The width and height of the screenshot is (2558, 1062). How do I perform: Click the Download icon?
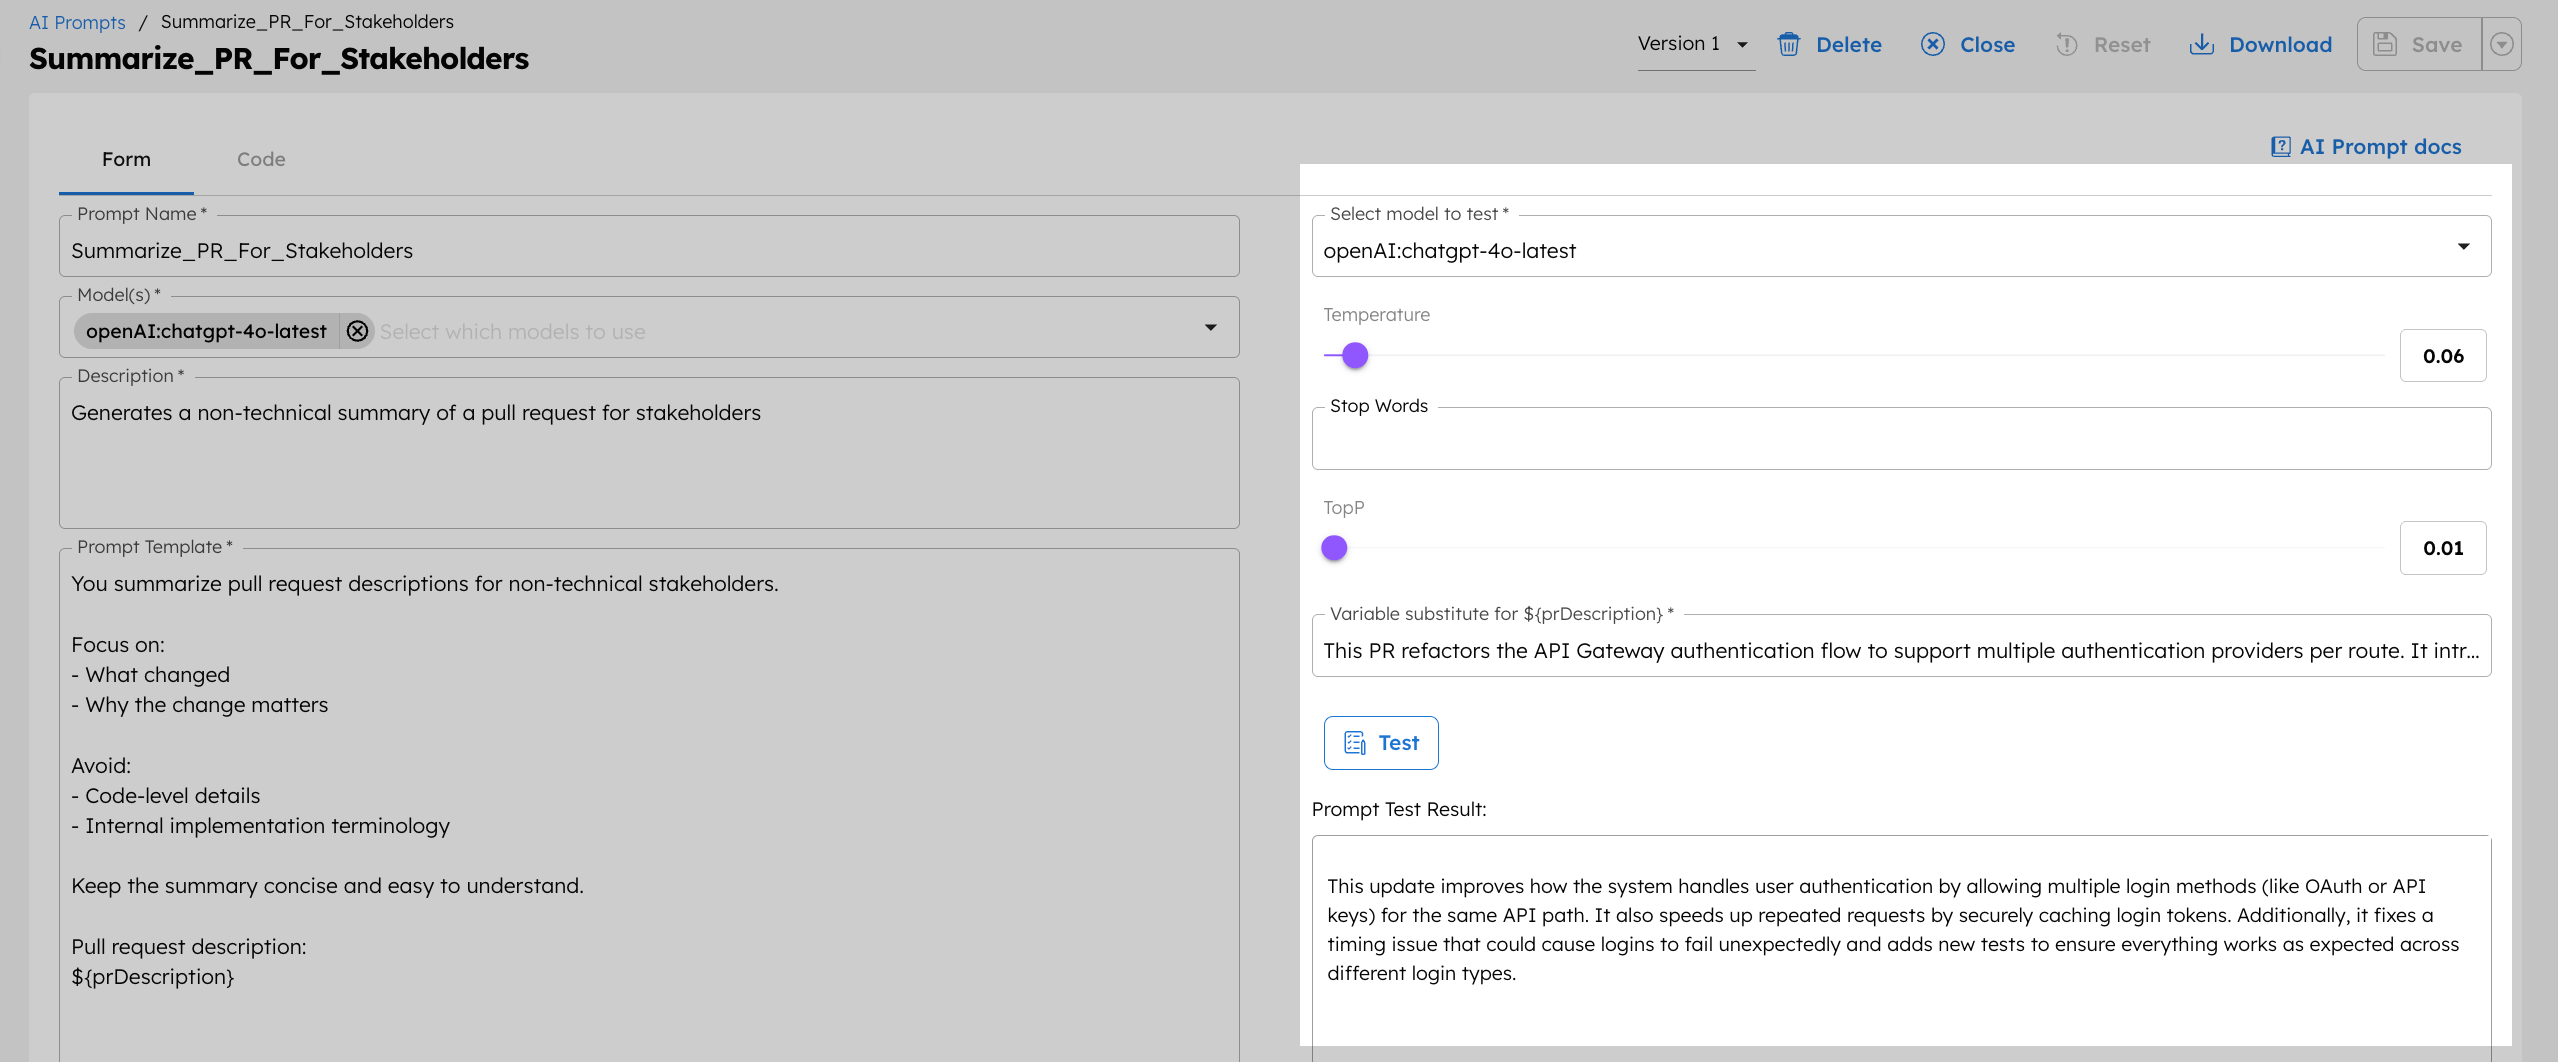pyautogui.click(x=2201, y=44)
